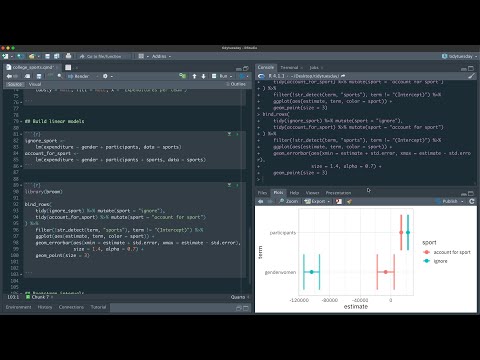This screenshot has width=480, height=360.
Task: Switch editor to Source mode
Action: [15, 84]
